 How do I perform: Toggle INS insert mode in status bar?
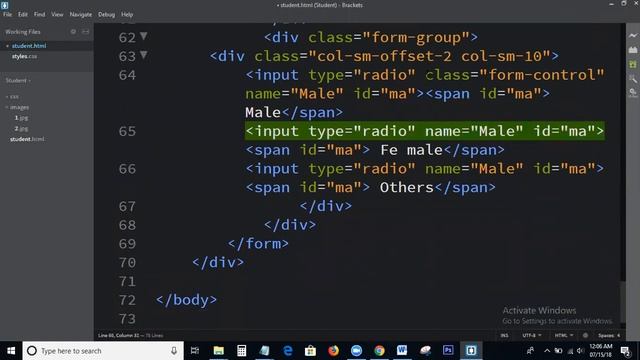(504, 335)
